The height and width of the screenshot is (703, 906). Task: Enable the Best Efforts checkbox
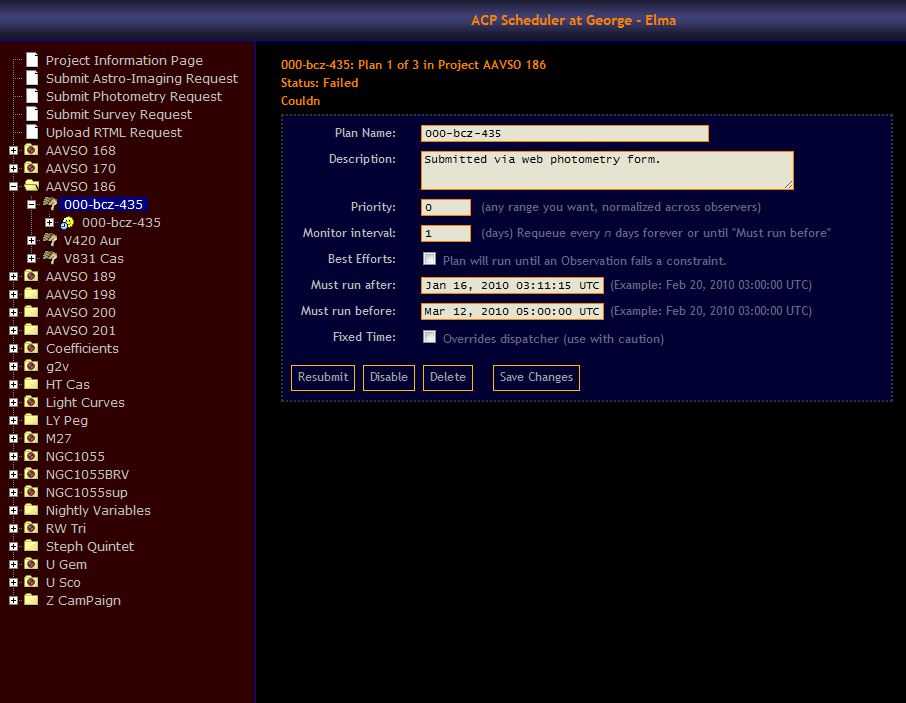pyautogui.click(x=429, y=259)
